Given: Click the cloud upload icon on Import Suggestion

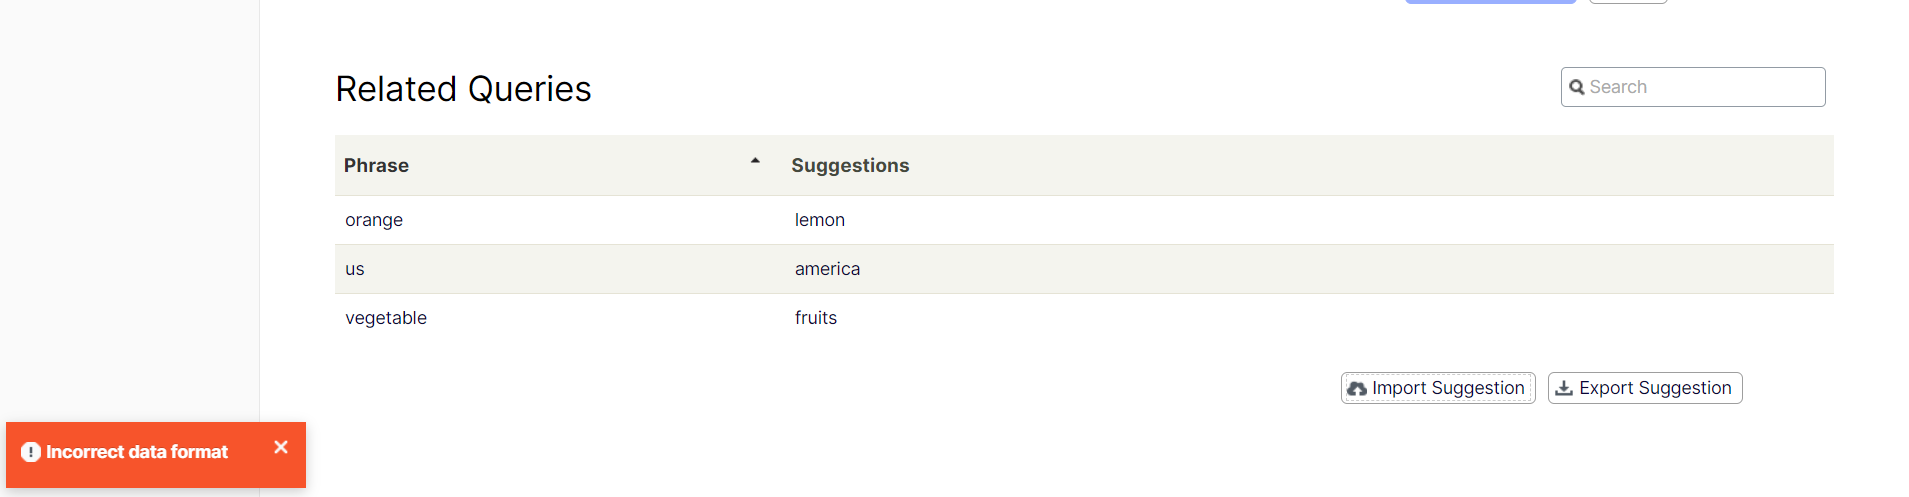Looking at the screenshot, I should click(1357, 389).
